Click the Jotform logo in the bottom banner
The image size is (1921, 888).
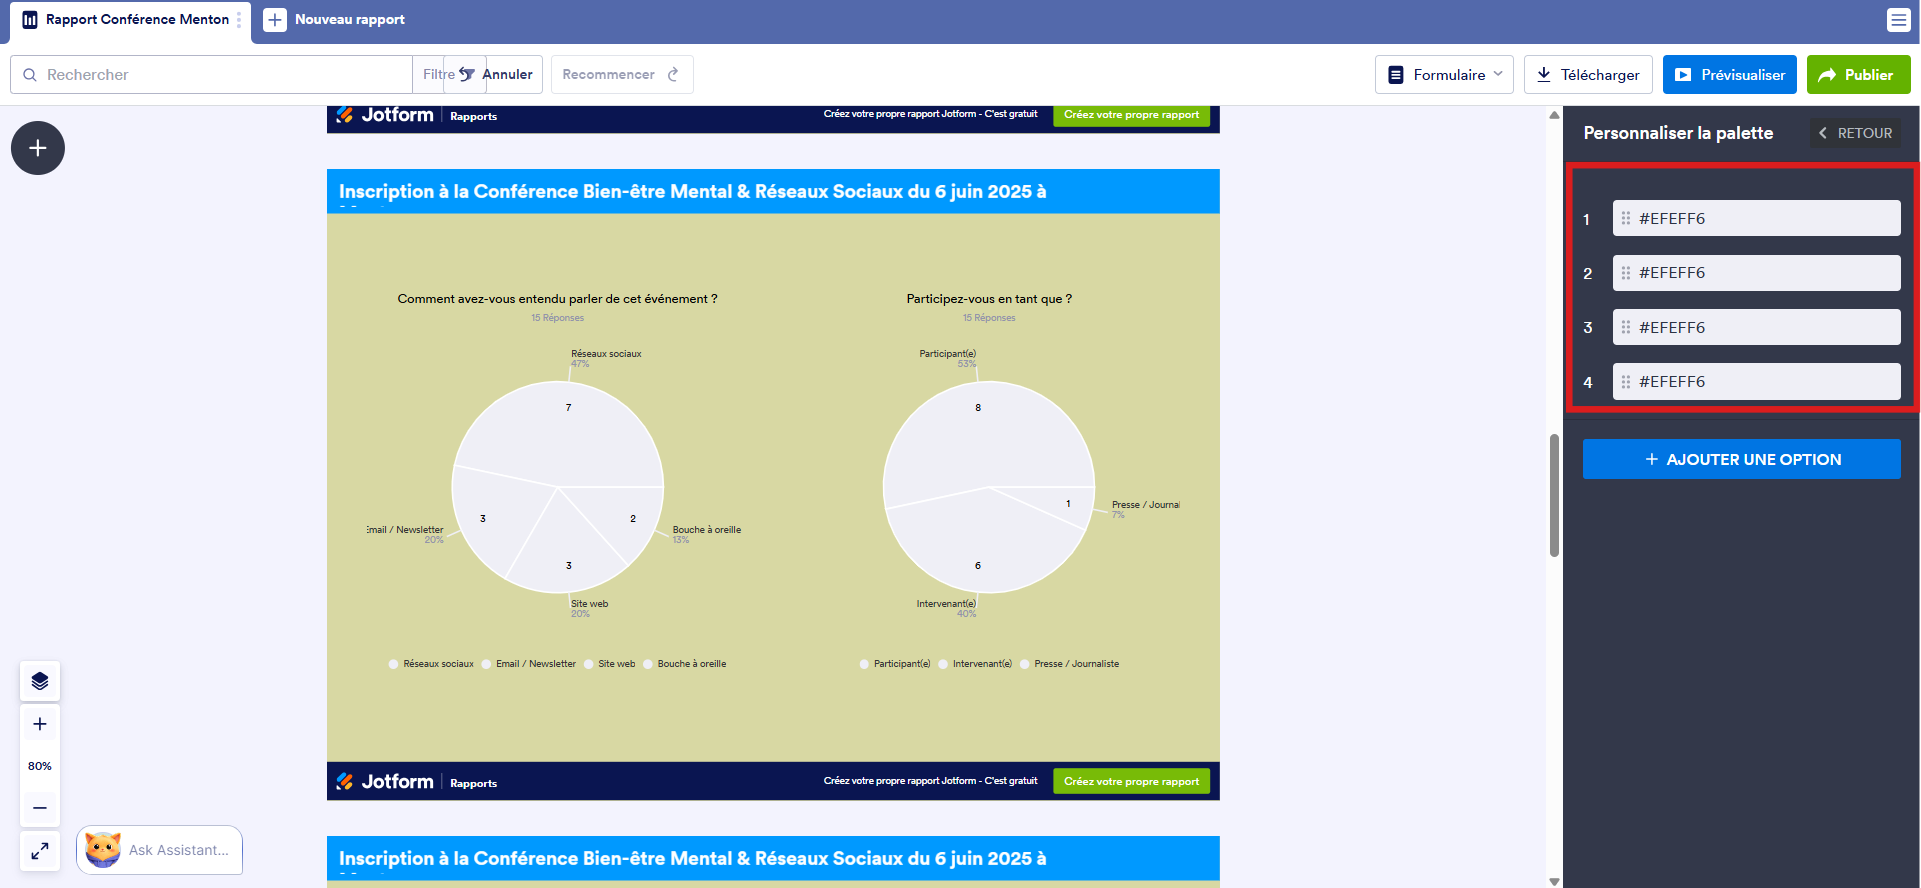tap(385, 781)
